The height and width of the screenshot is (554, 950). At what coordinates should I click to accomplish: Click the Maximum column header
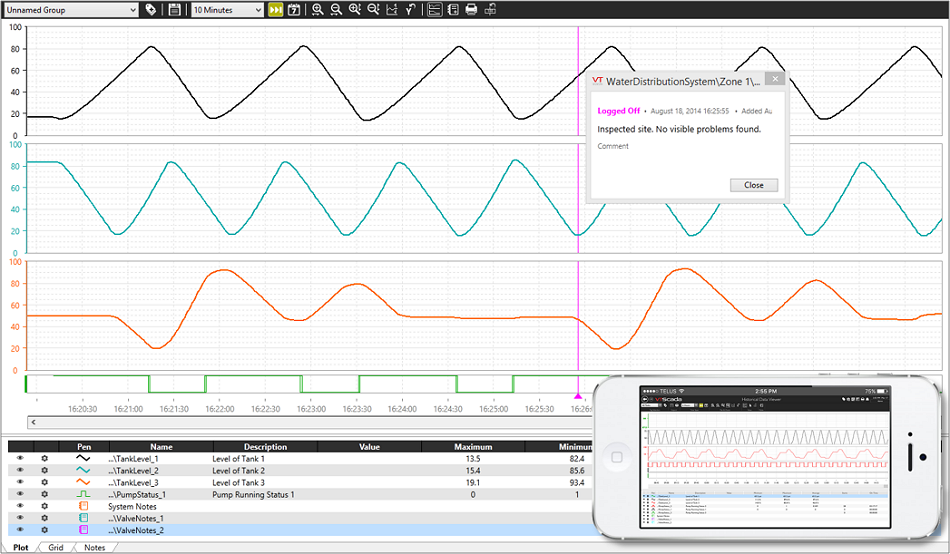[x=472, y=447]
